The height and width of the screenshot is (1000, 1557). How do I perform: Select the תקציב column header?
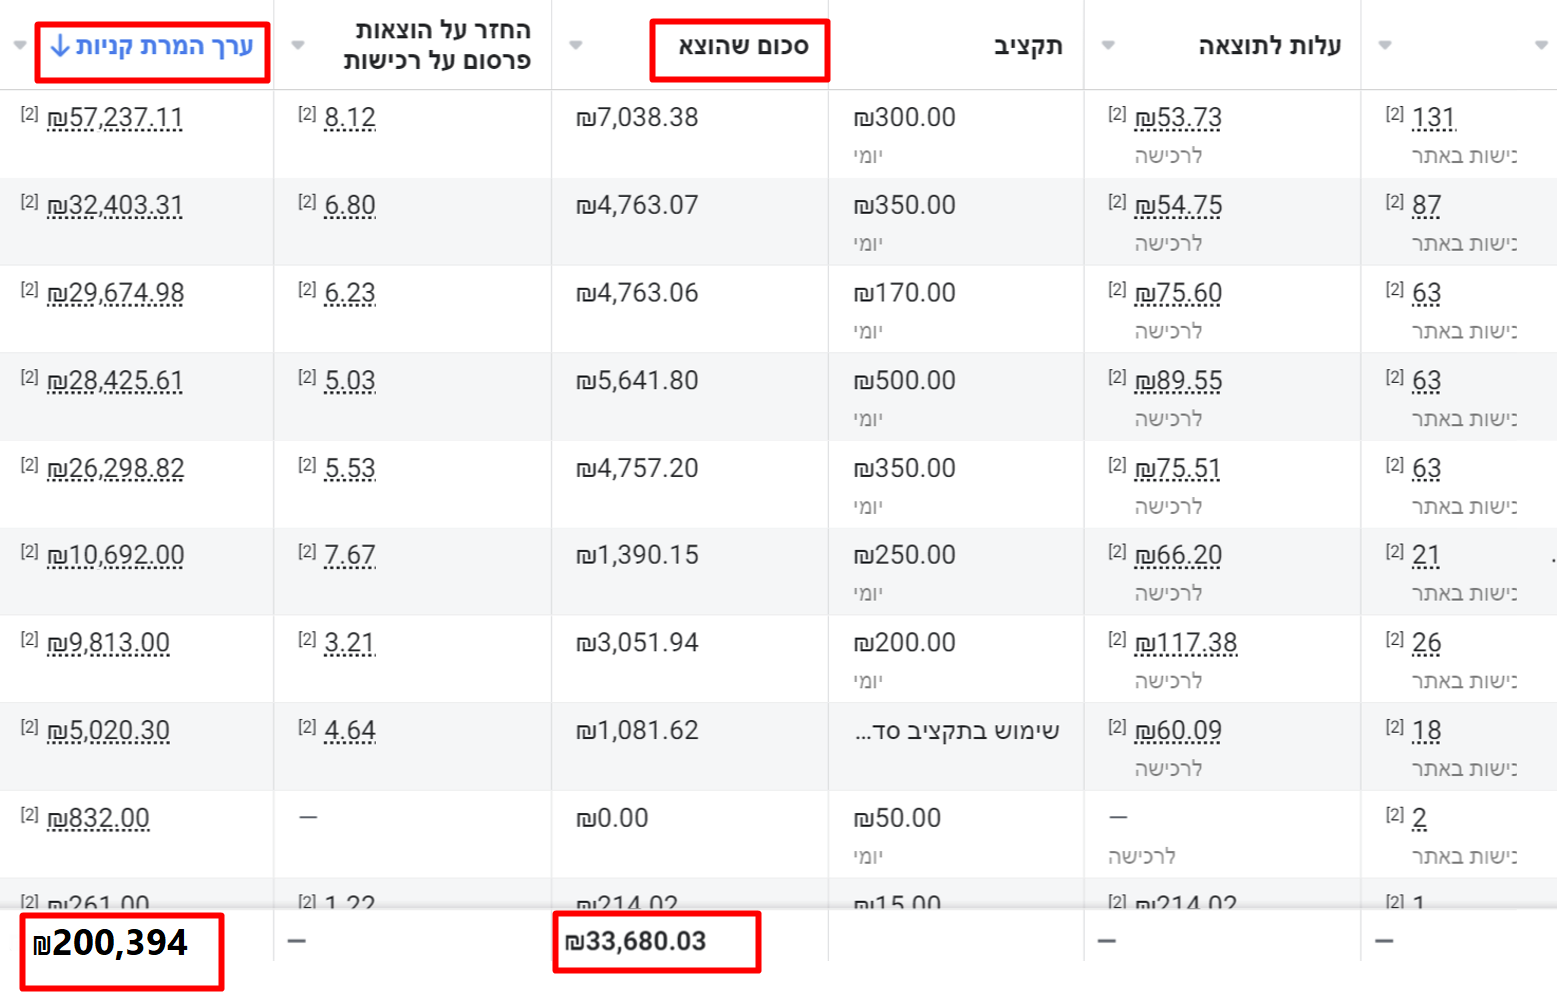click(x=1027, y=46)
